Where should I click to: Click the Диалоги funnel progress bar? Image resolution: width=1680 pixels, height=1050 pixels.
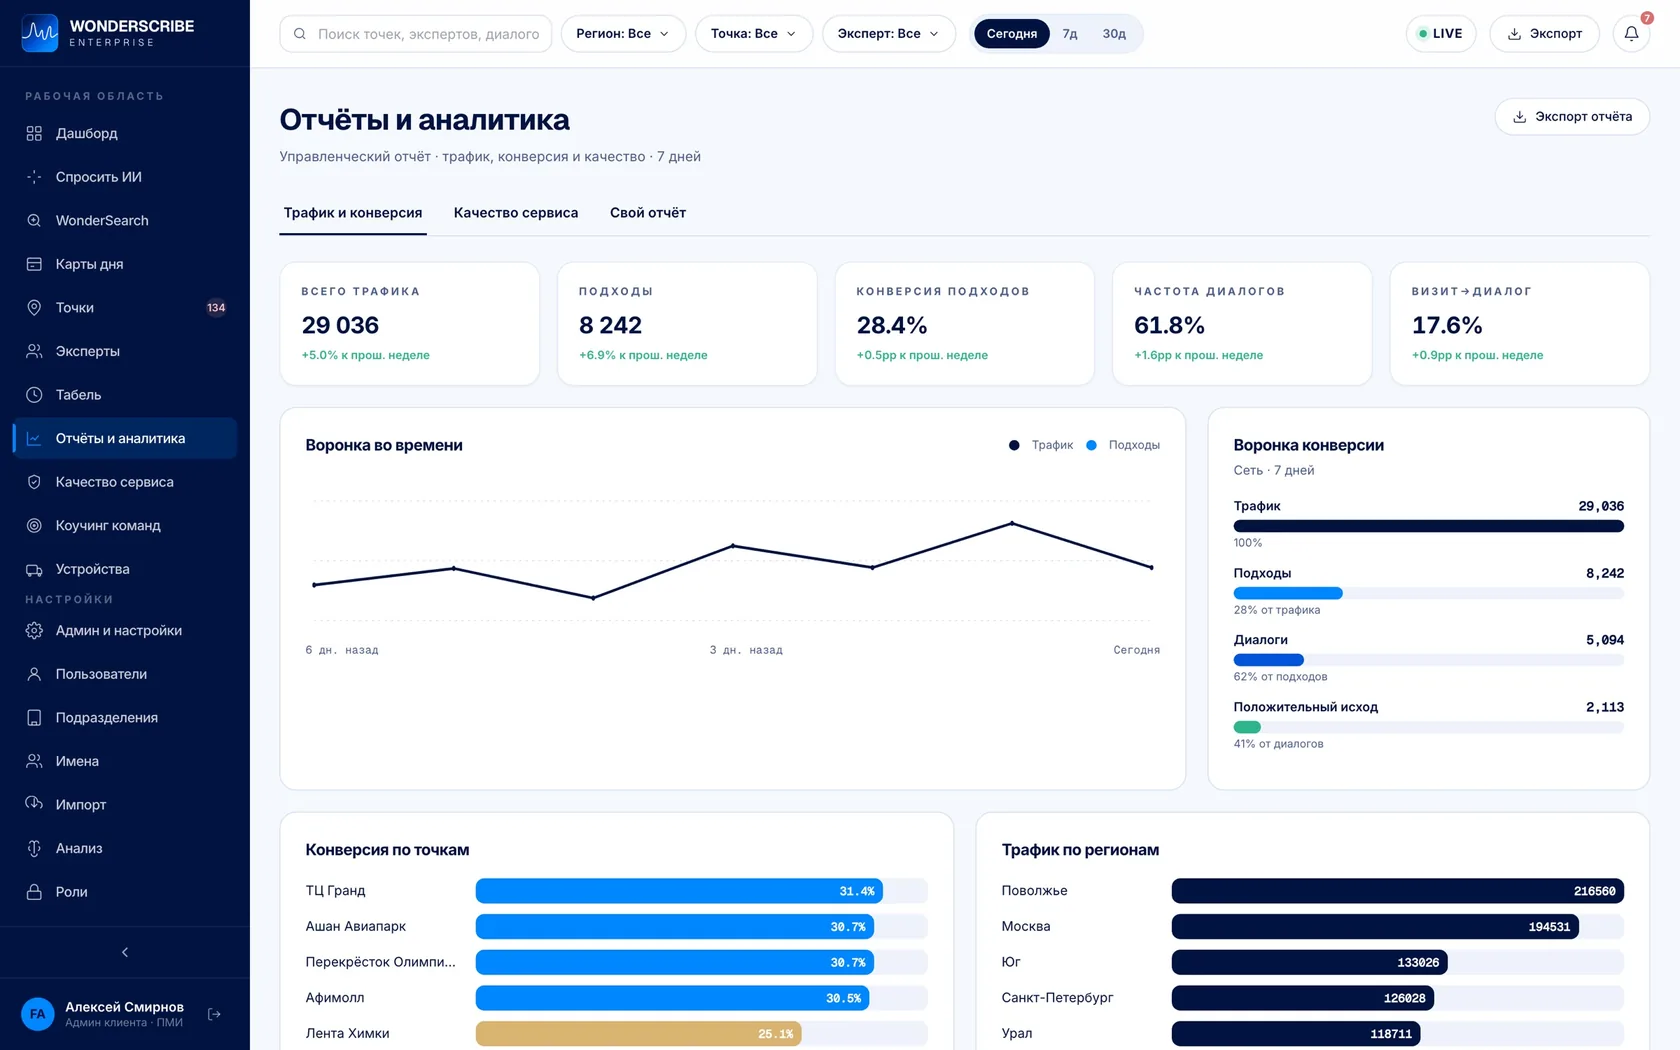1429,660
